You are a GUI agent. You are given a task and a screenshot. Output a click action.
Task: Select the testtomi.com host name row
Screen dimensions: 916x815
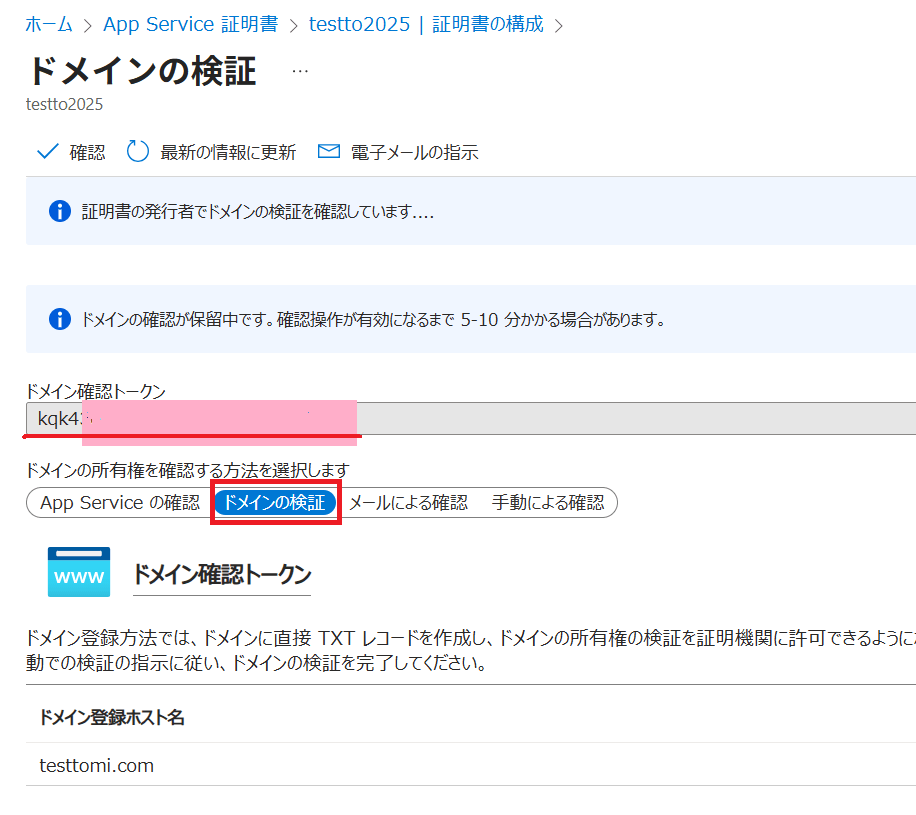(96, 765)
